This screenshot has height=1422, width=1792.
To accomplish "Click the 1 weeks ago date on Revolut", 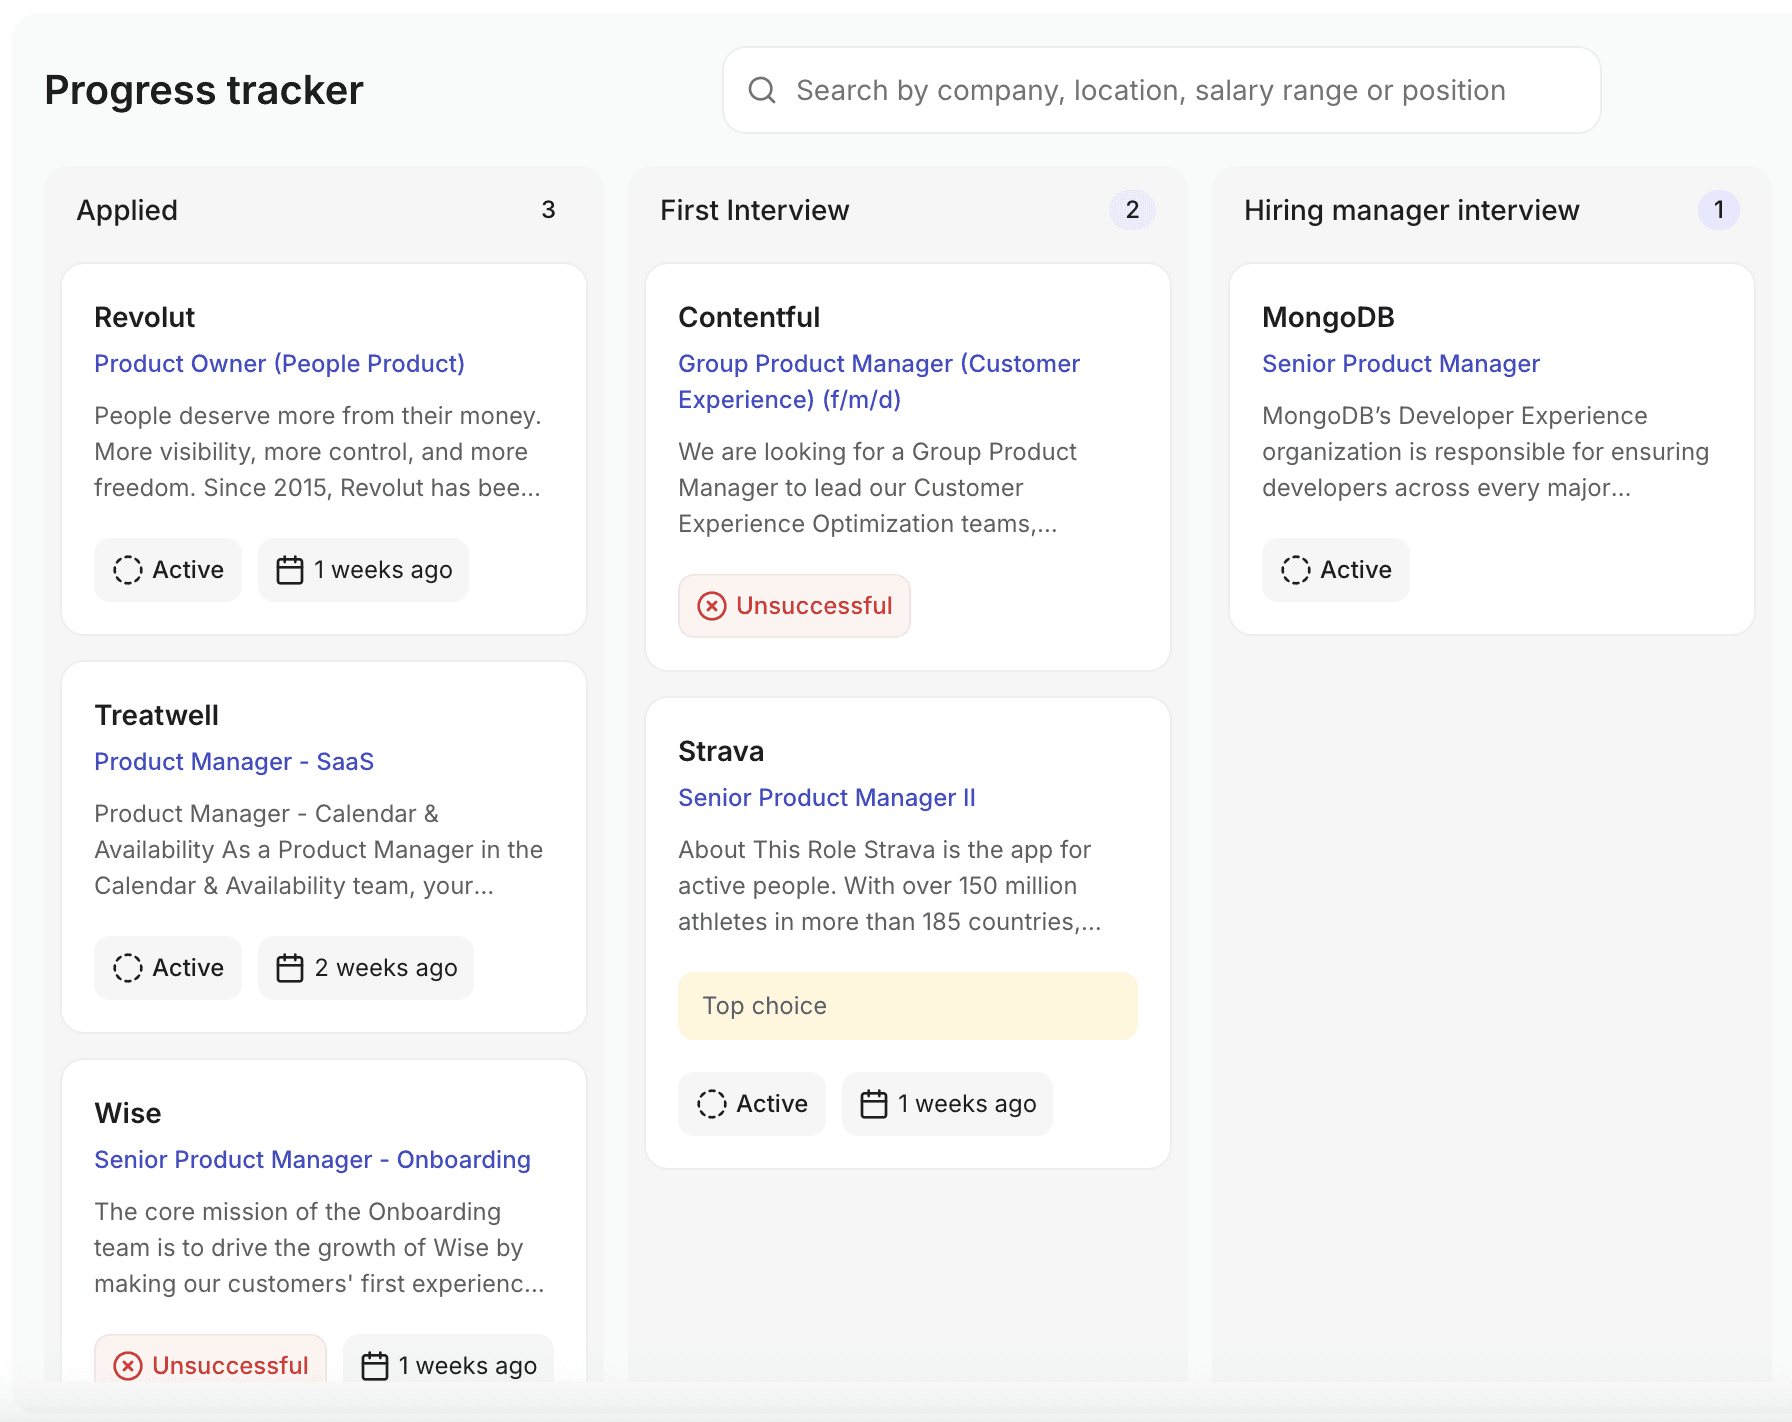I will (383, 570).
